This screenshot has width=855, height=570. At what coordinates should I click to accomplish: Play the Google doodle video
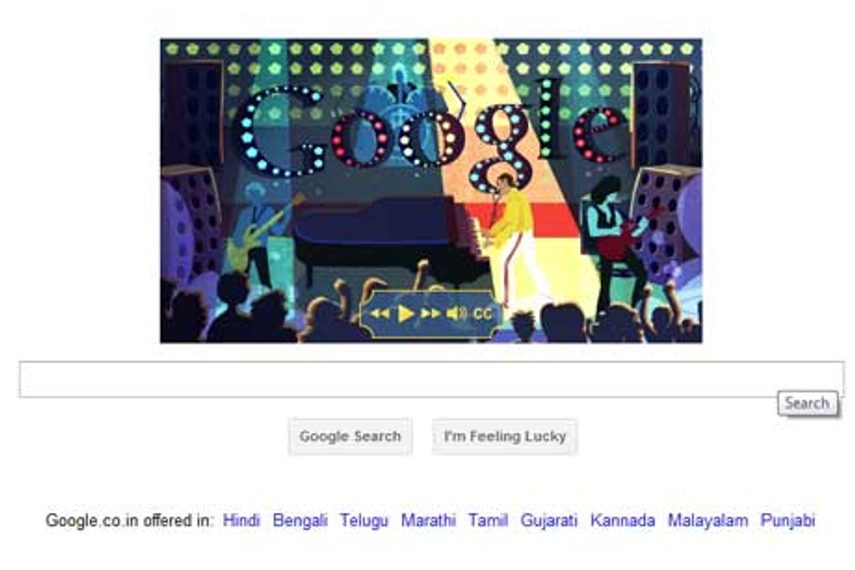[405, 314]
